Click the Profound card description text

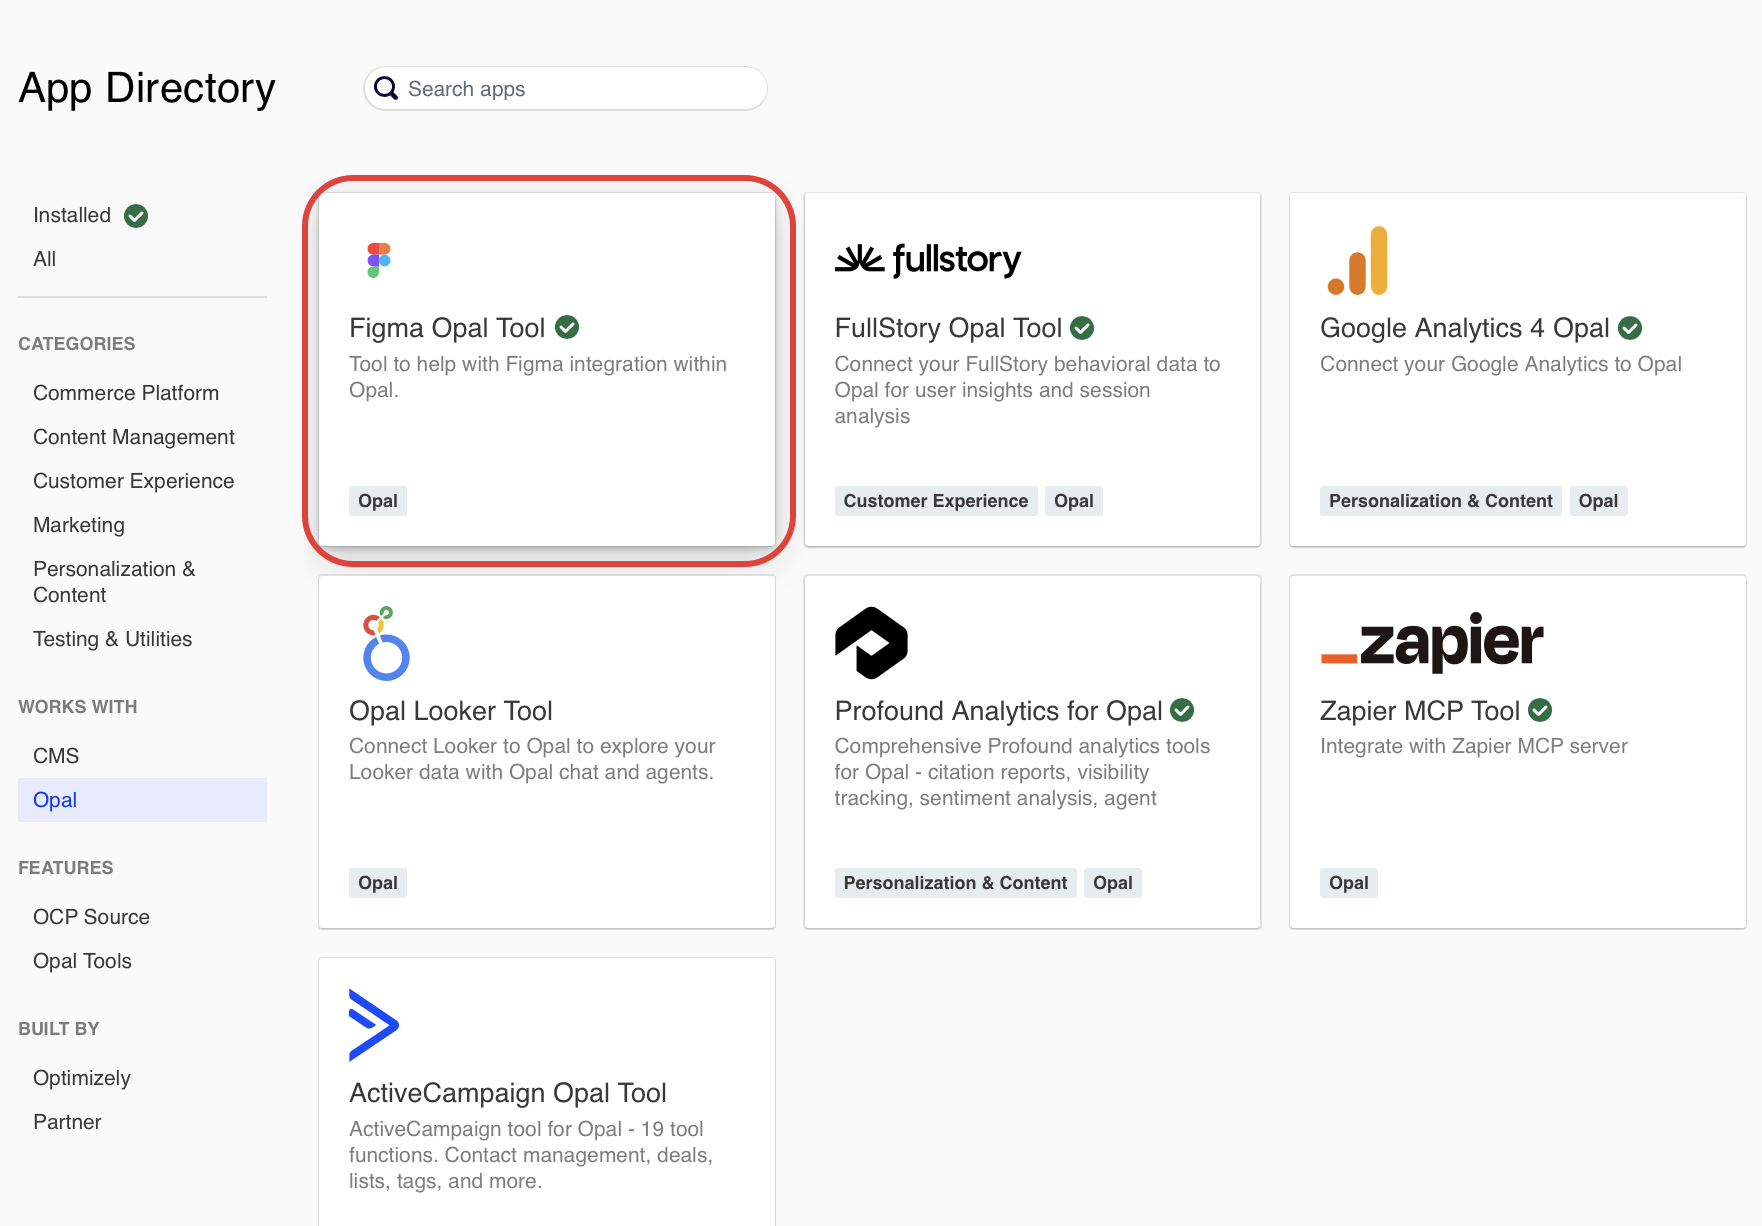(x=1023, y=772)
